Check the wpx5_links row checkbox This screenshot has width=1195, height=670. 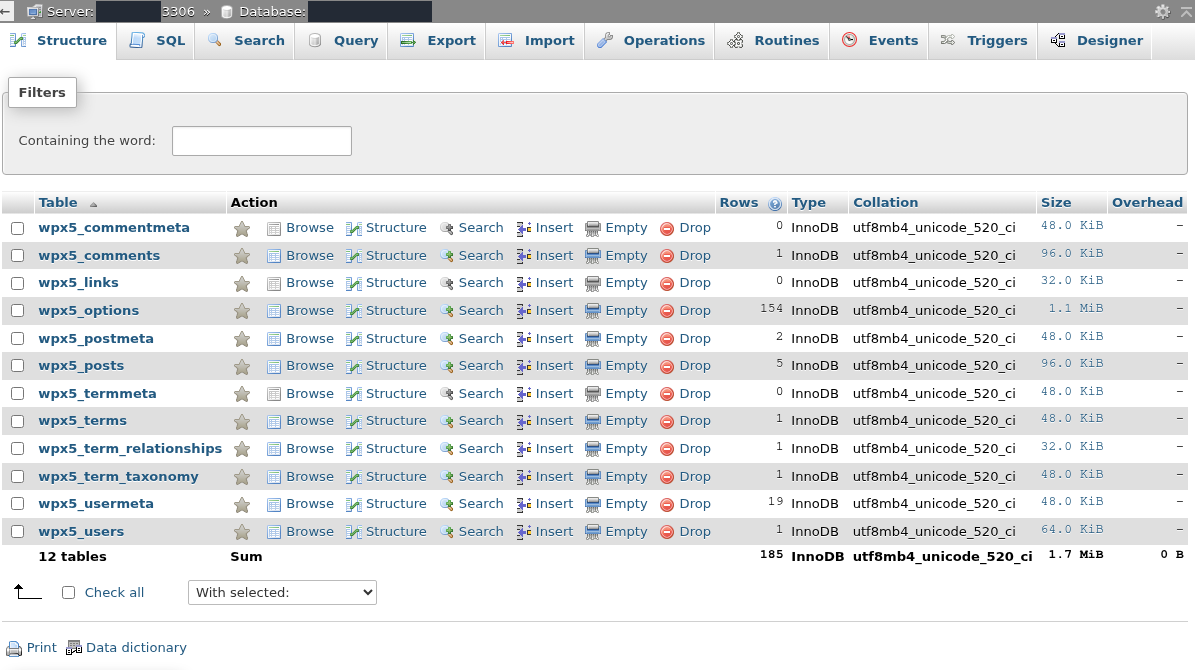coord(18,284)
